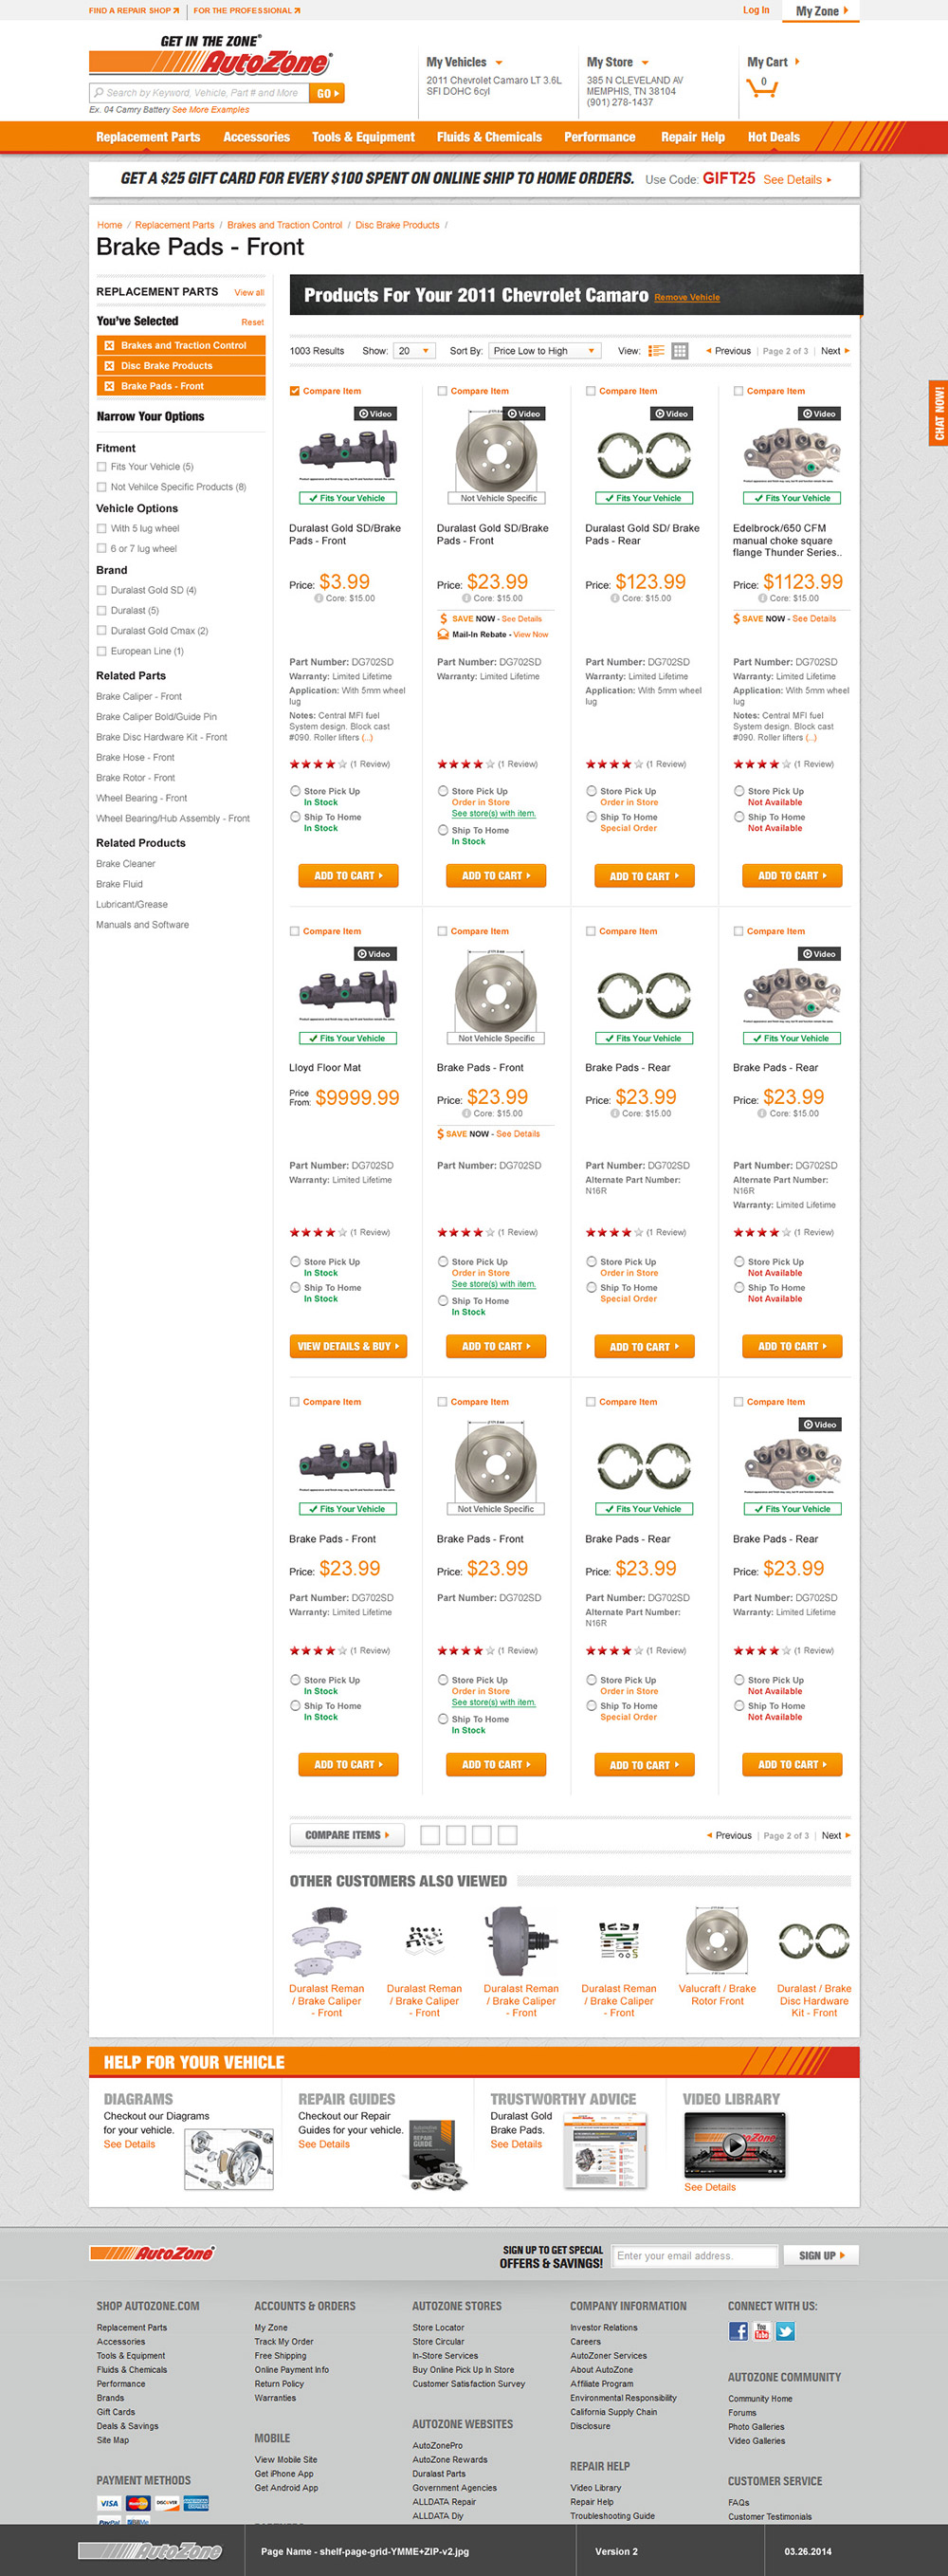Switch to grid view icon
This screenshot has width=948, height=2576.
(x=680, y=351)
